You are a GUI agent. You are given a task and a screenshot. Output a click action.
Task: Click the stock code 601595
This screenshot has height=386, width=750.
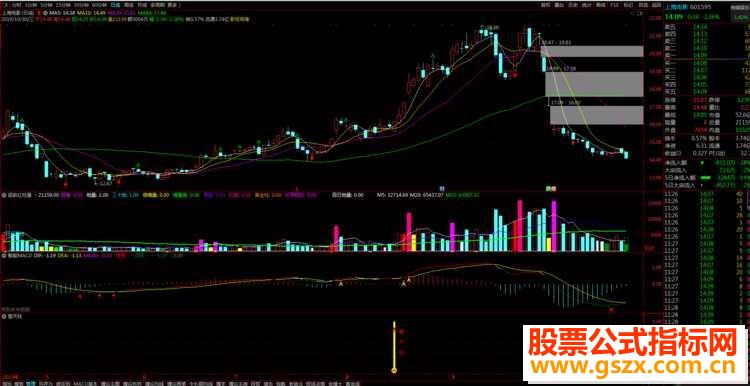(700, 7)
